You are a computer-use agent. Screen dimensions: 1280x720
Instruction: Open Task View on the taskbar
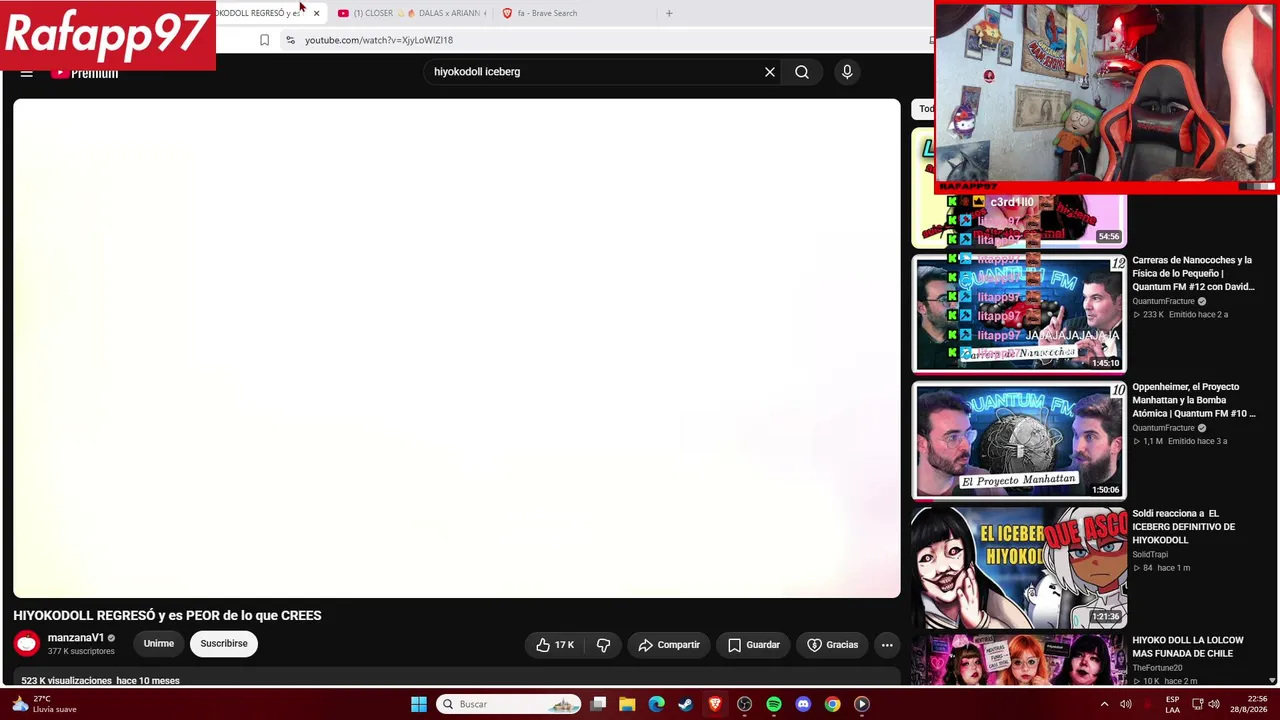click(598, 704)
